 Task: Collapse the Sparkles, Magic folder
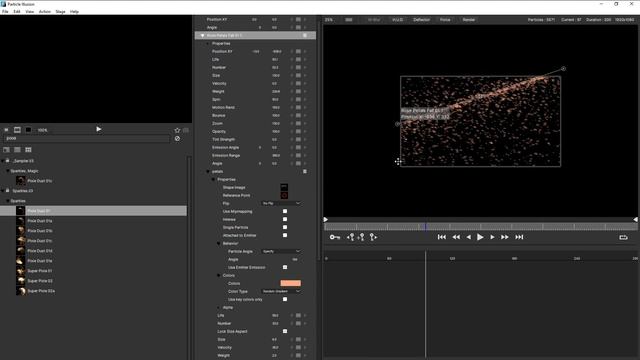[8, 171]
